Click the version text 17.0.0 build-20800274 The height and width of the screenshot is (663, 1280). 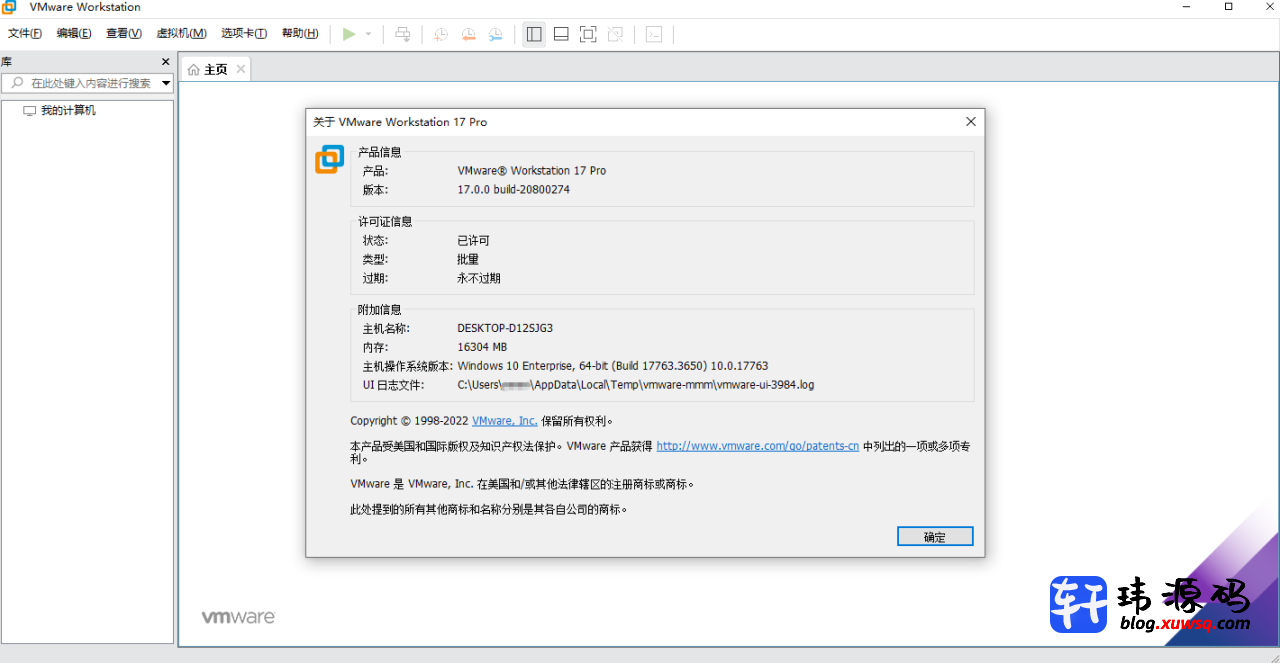[513, 190]
